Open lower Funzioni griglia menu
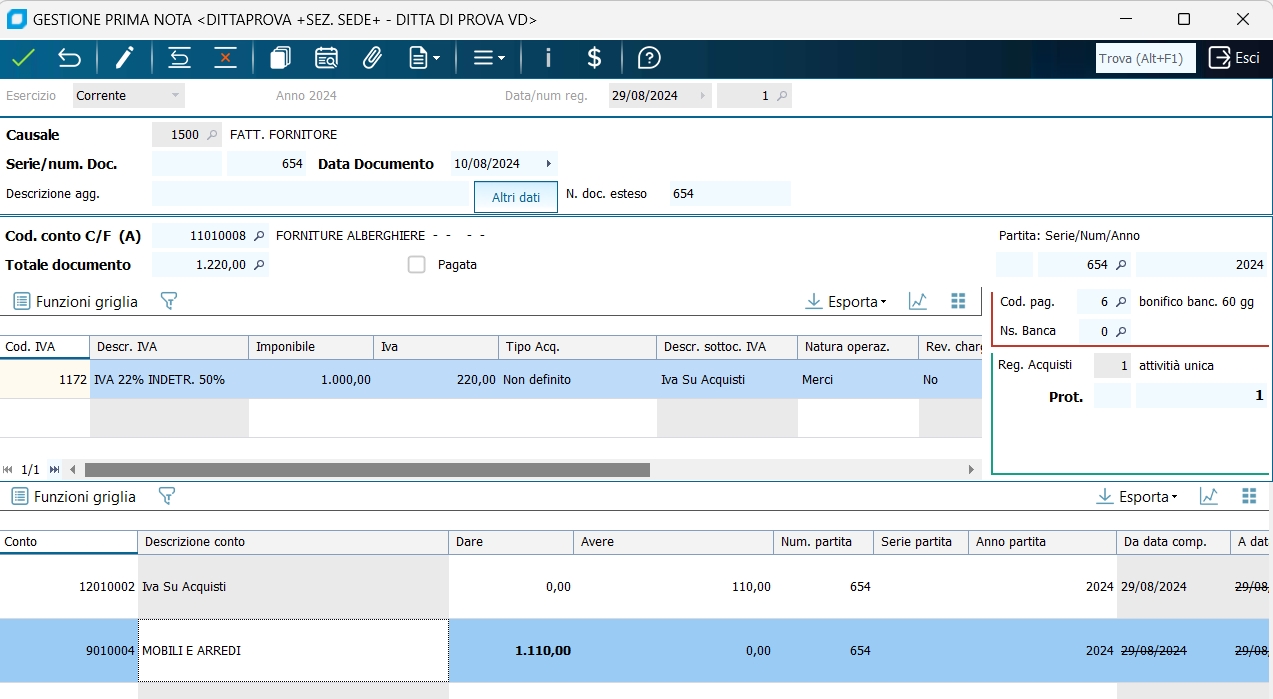The image size is (1273, 699). click(x=73, y=497)
